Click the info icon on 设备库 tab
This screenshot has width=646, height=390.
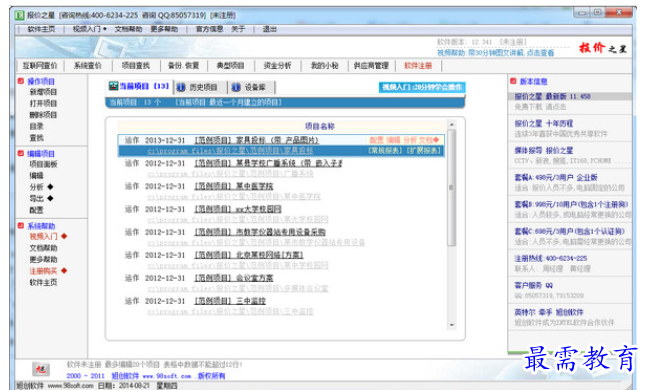tap(236, 87)
